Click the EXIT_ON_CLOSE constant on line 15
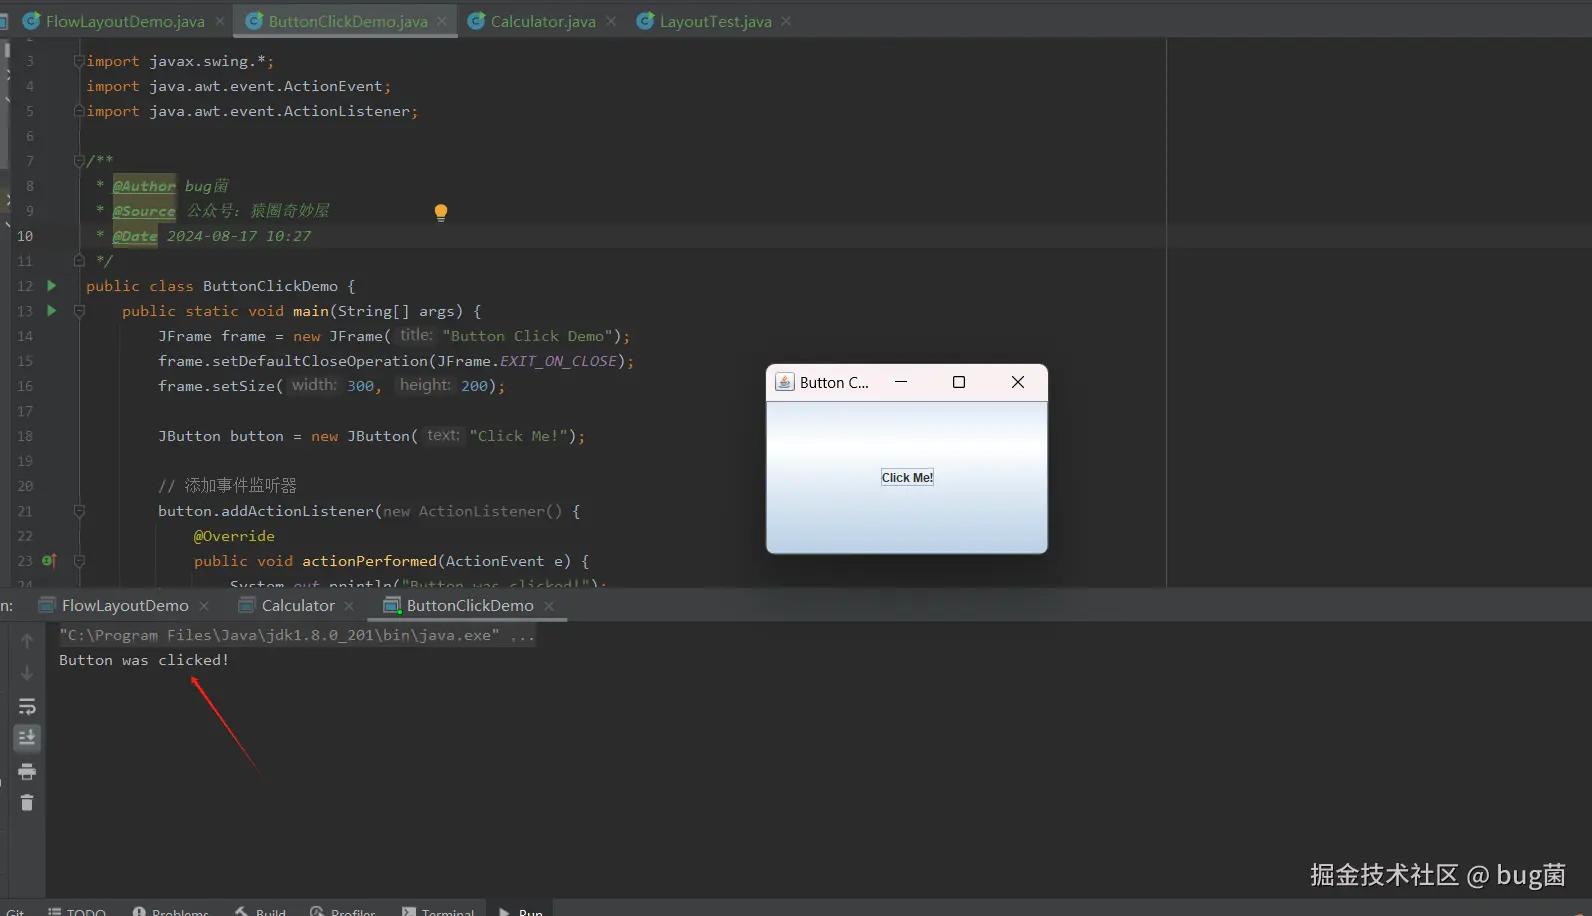Viewport: 1592px width, 916px height. point(559,361)
